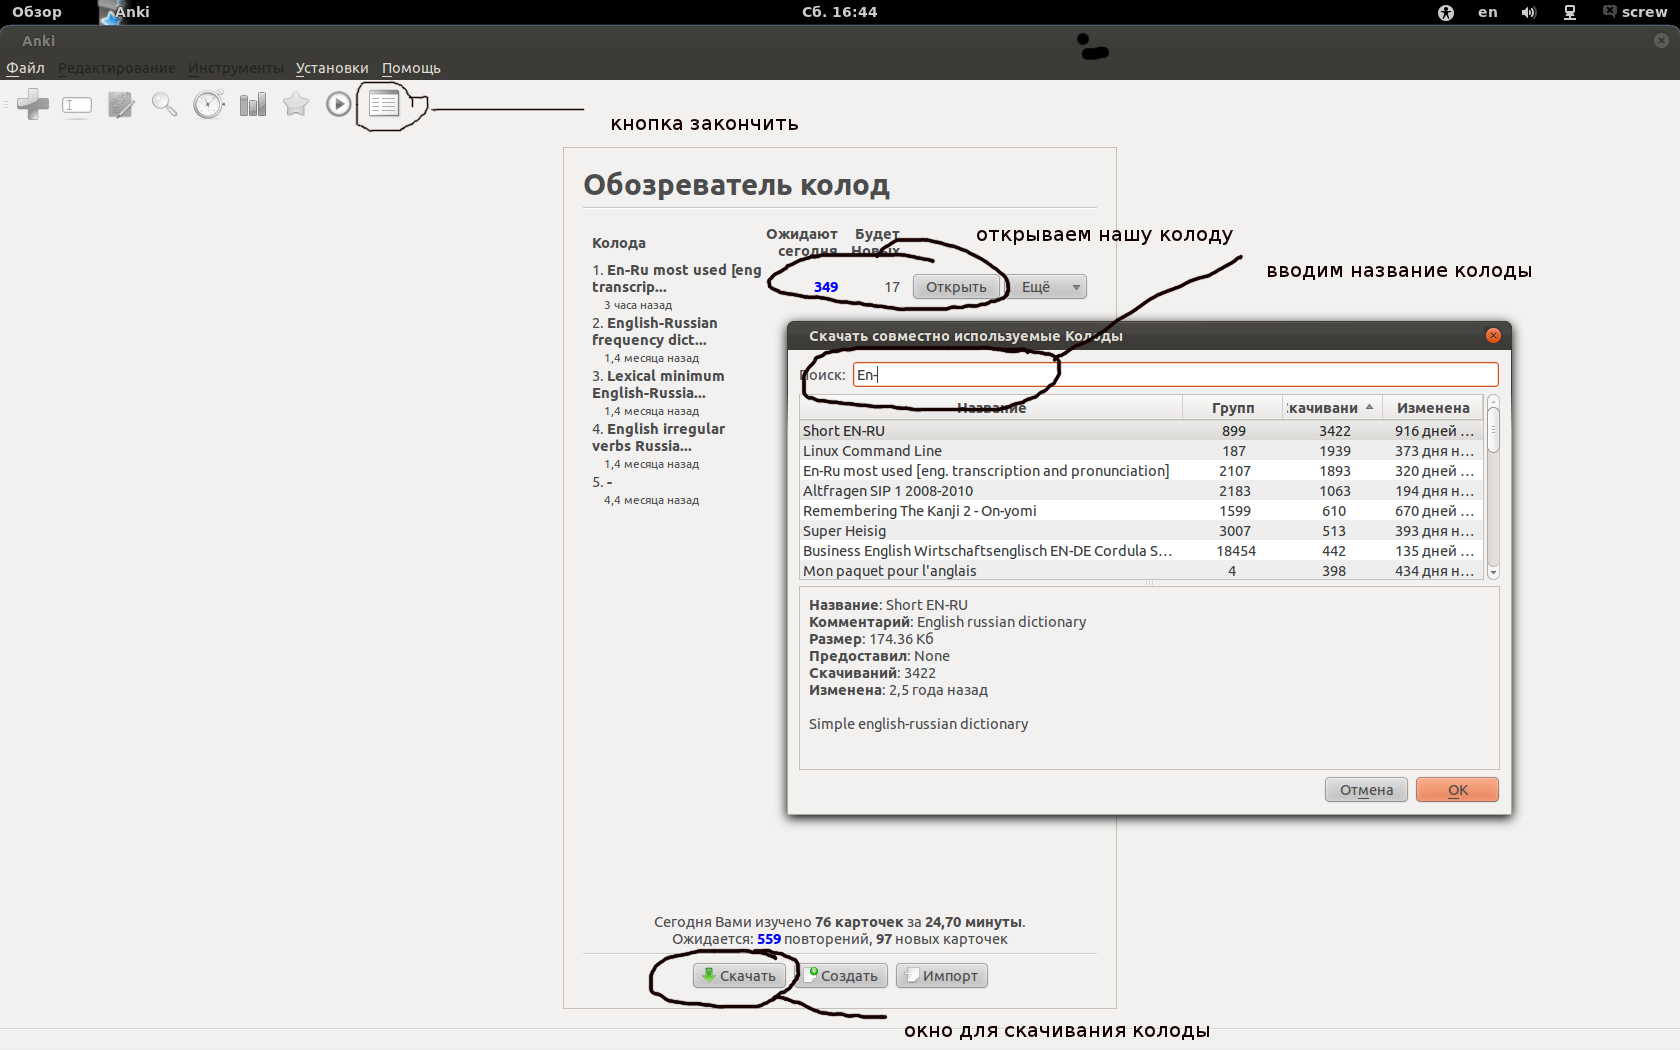Image resolution: width=1680 pixels, height=1050 pixels.
Task: Click the deck list toolbar icon
Action: pos(384,103)
